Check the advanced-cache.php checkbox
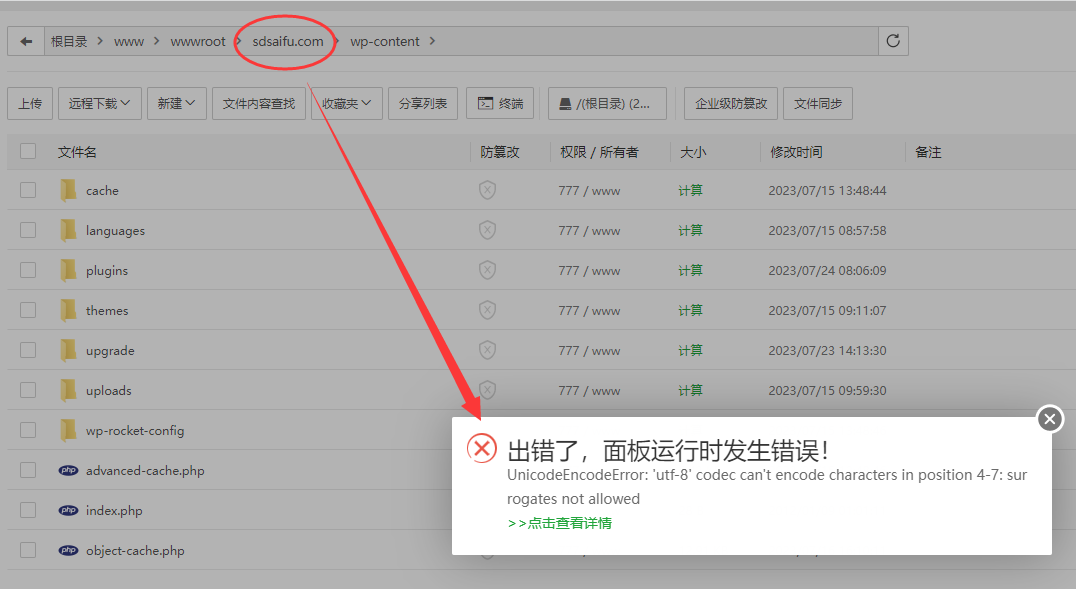This screenshot has width=1076, height=589. coord(28,470)
